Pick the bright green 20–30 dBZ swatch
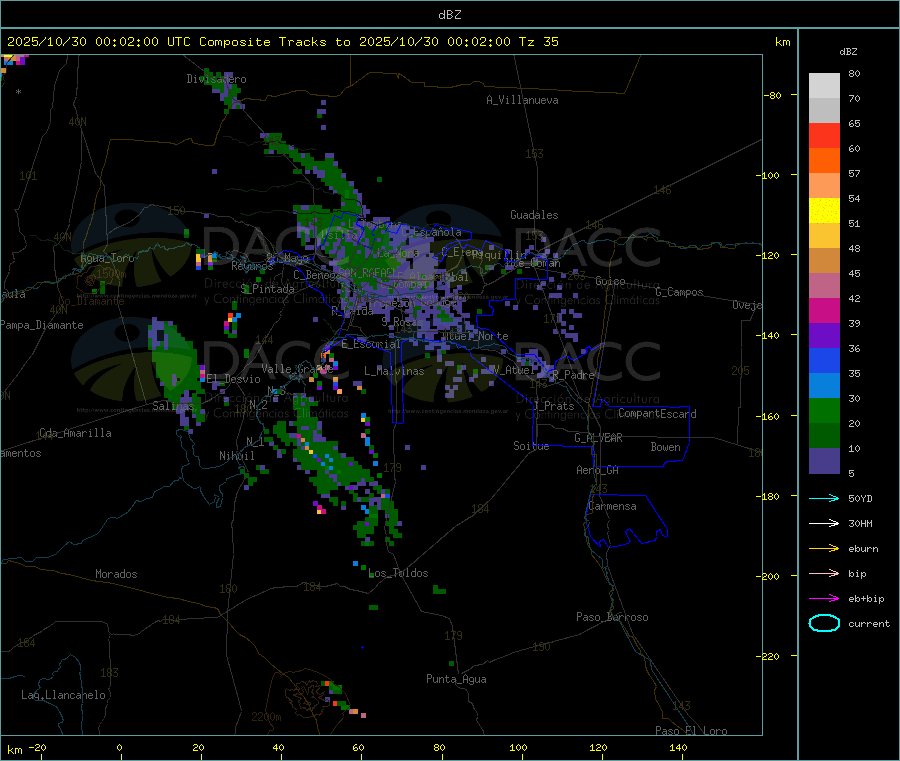The height and width of the screenshot is (761, 900). click(x=824, y=411)
